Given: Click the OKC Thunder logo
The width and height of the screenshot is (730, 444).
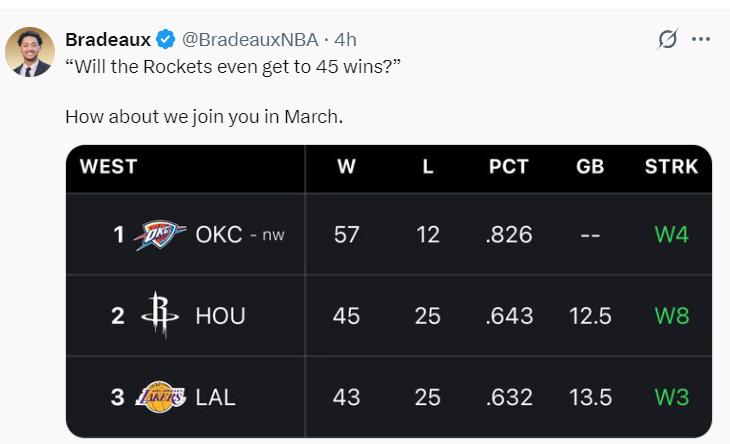Looking at the screenshot, I should [159, 235].
